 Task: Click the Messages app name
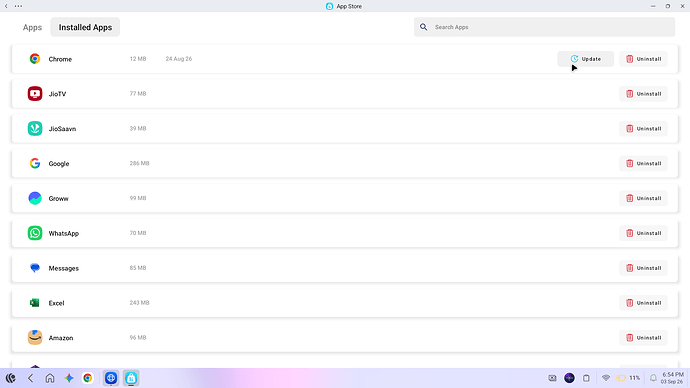click(x=64, y=268)
